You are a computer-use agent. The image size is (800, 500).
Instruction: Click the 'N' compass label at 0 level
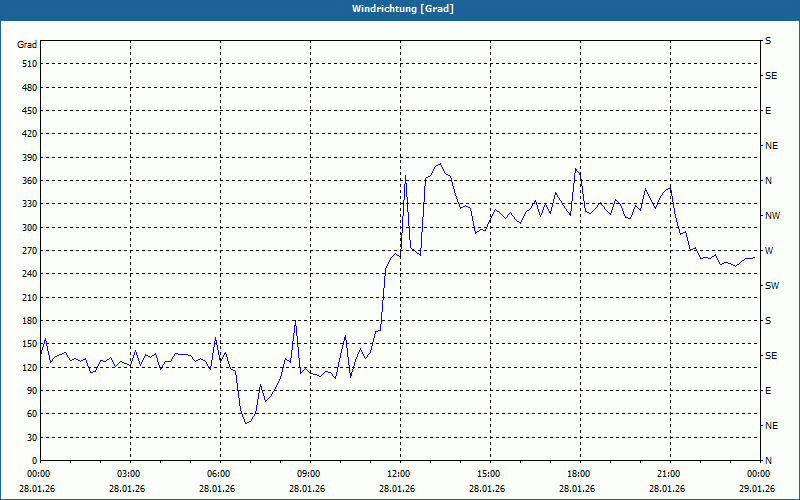[769, 461]
